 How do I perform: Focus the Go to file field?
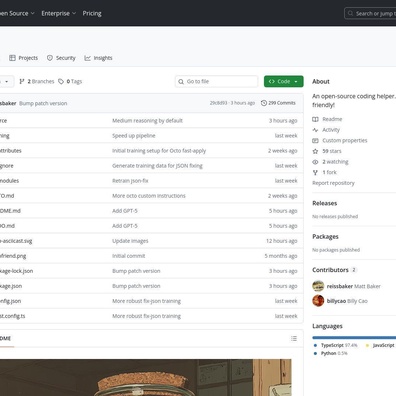point(216,81)
